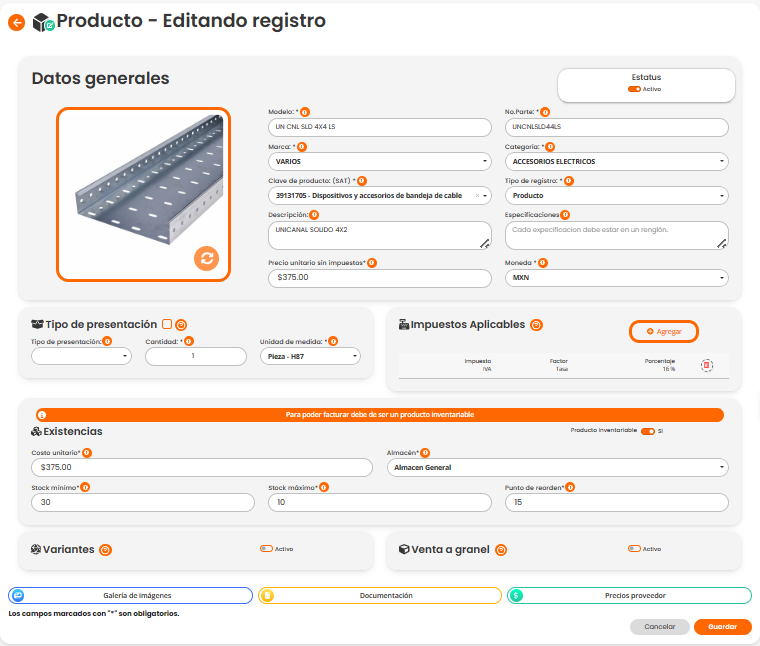Switch to Precios proveedor tab
Image resolution: width=760 pixels, height=646 pixels.
point(629,595)
